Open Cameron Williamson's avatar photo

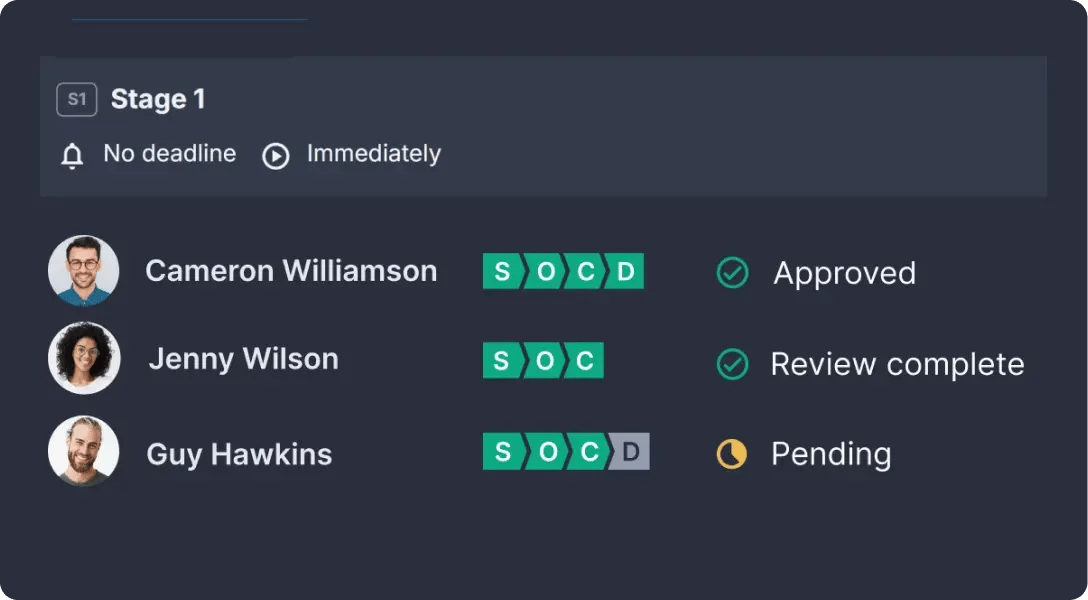coord(84,271)
